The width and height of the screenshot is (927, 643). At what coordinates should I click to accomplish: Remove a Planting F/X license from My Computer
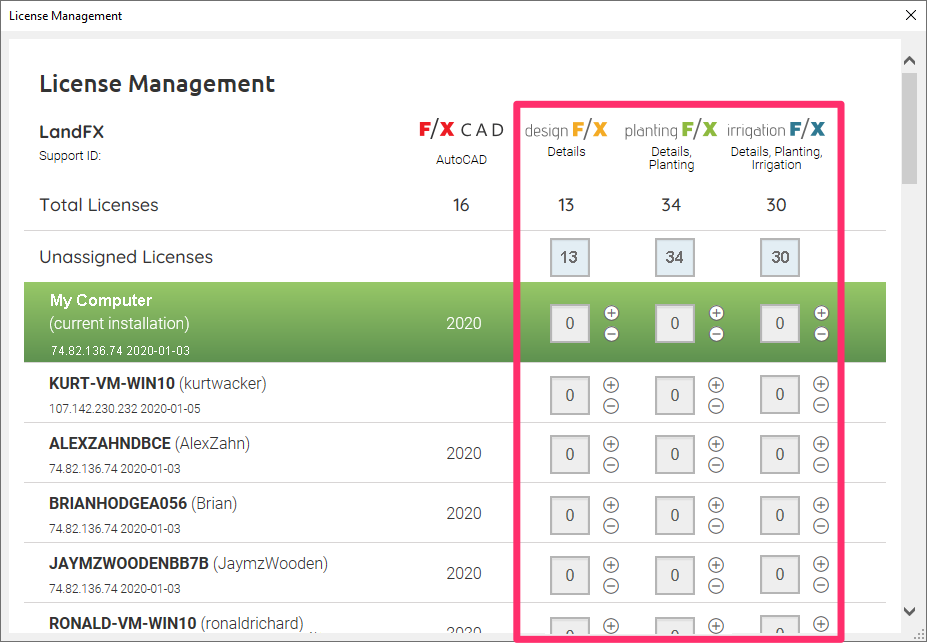pos(716,335)
